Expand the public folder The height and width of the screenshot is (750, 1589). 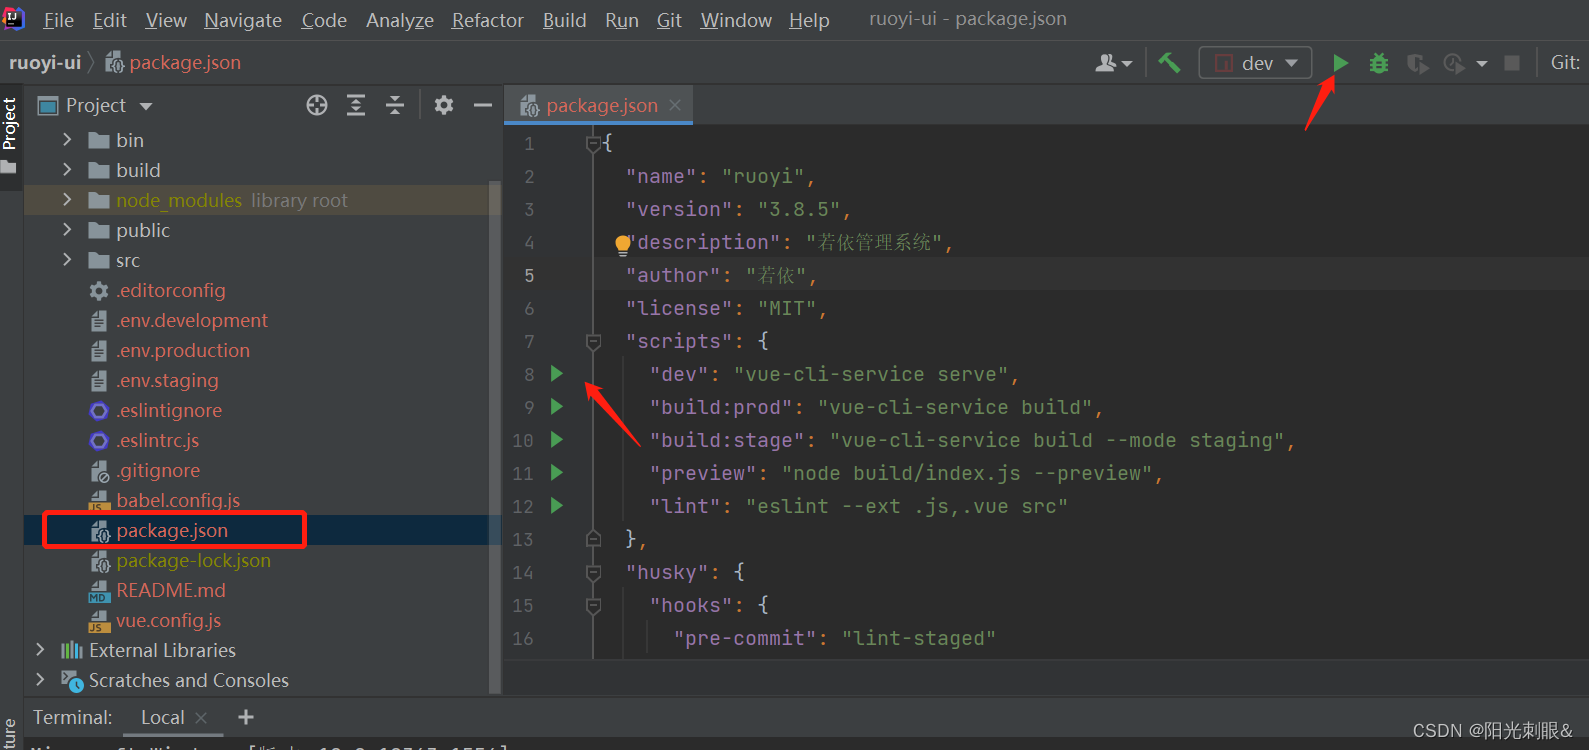[67, 230]
